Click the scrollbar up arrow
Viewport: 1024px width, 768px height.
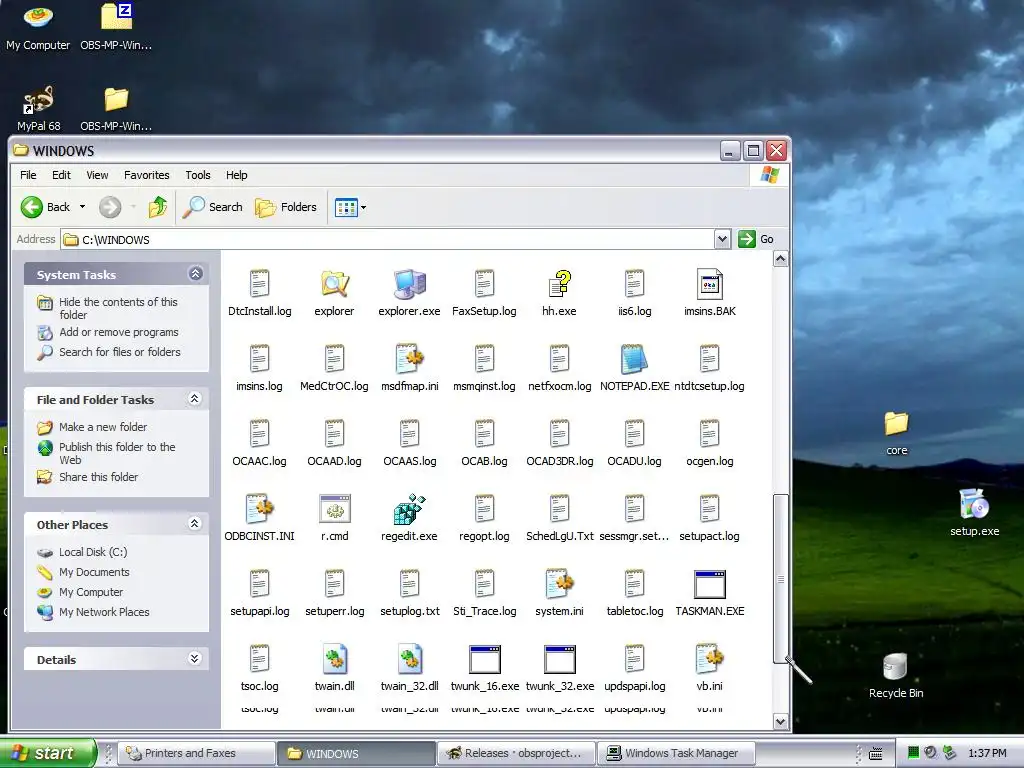pyautogui.click(x=780, y=259)
